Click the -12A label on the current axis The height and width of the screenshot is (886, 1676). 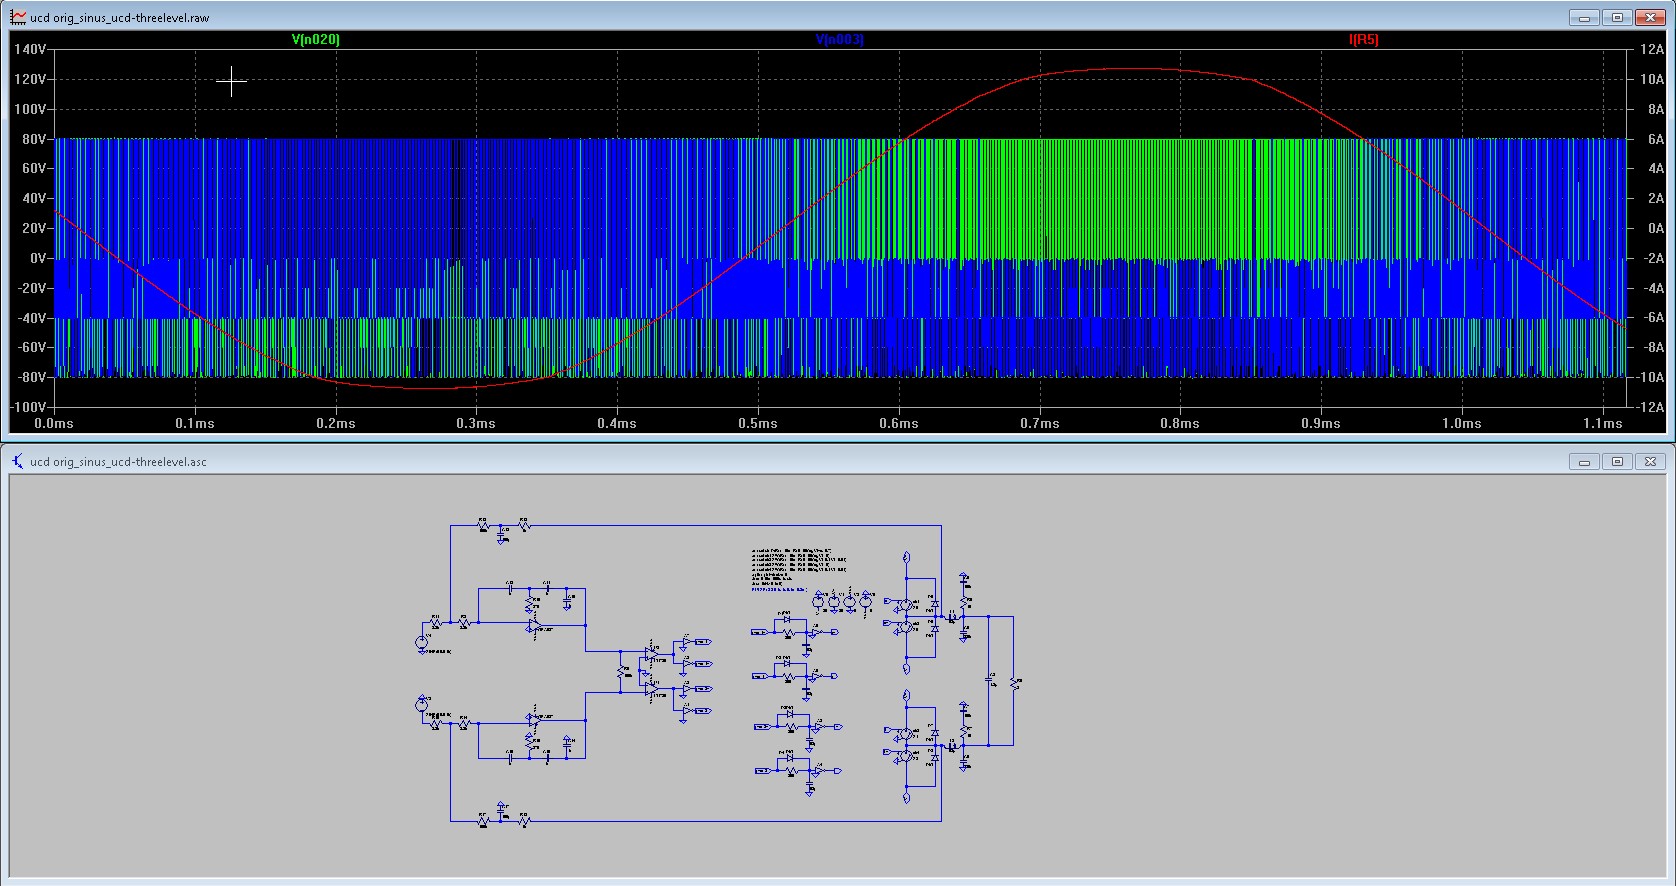(x=1650, y=407)
